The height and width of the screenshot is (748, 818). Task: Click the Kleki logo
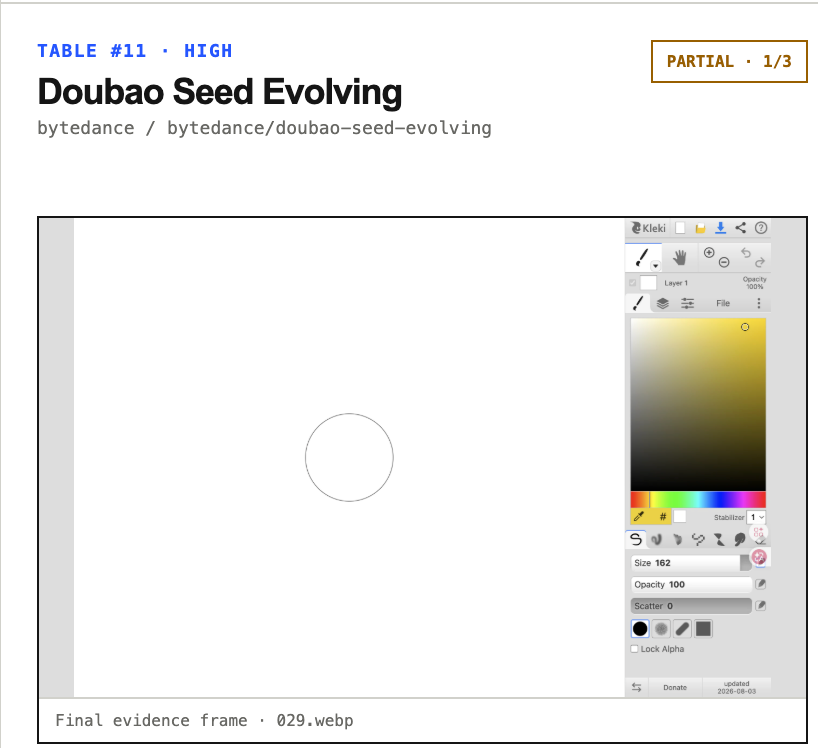pos(648,228)
